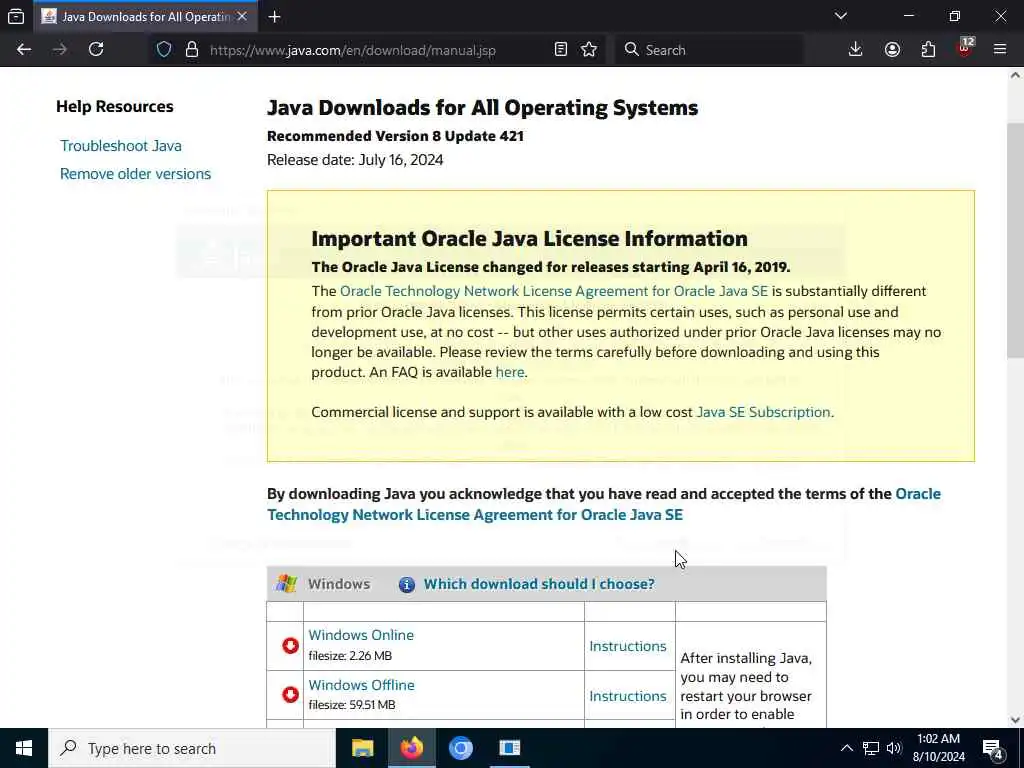Open the clock showing 1:02 AM
The height and width of the screenshot is (768, 1024).
click(938, 748)
